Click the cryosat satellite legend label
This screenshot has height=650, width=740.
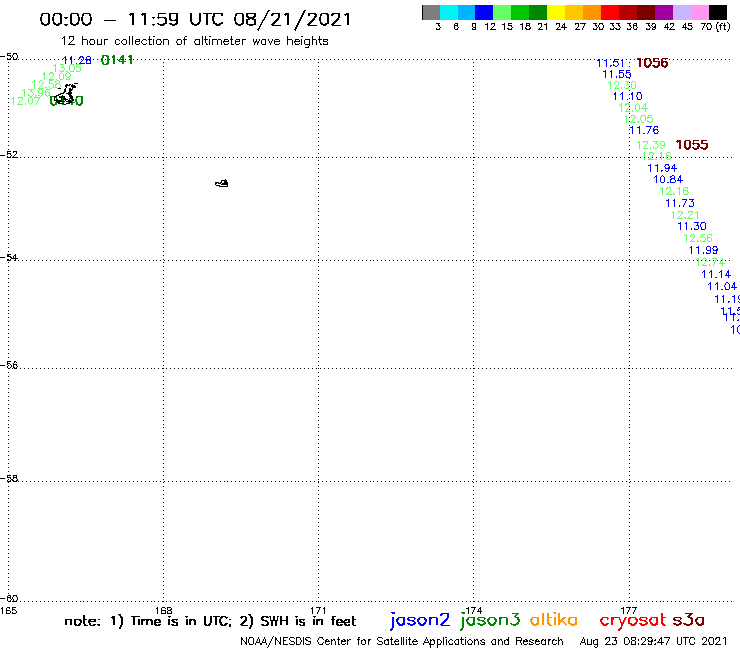click(x=633, y=620)
